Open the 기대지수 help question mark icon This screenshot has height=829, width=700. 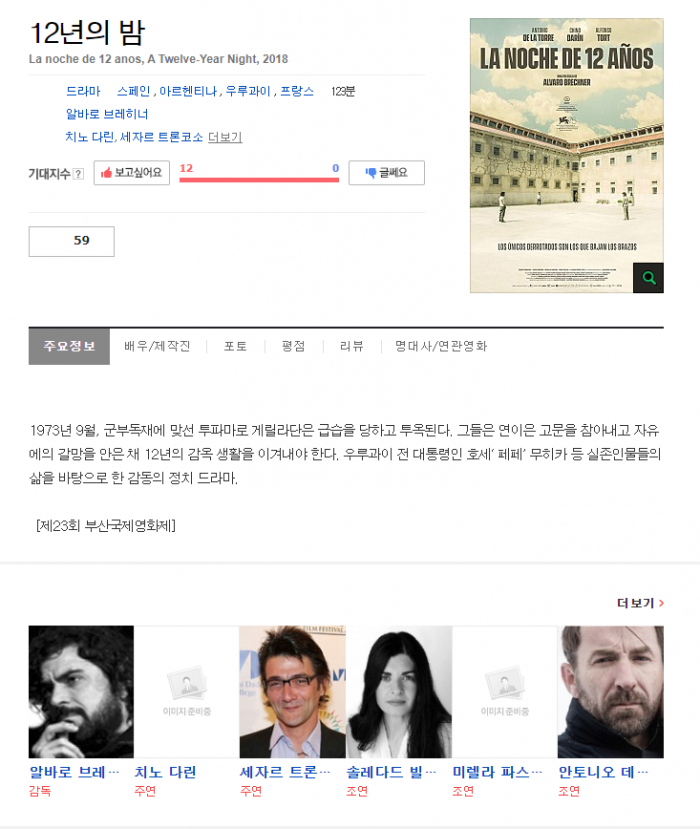pyautogui.click(x=78, y=174)
